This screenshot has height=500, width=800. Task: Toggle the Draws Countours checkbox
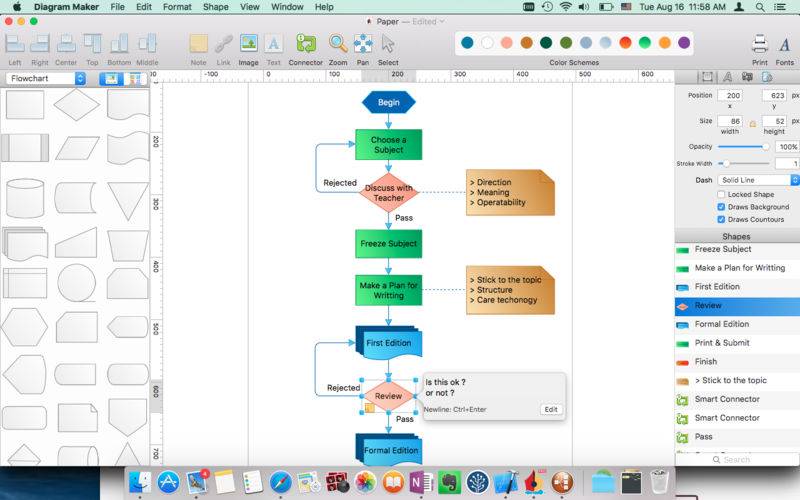[721, 219]
